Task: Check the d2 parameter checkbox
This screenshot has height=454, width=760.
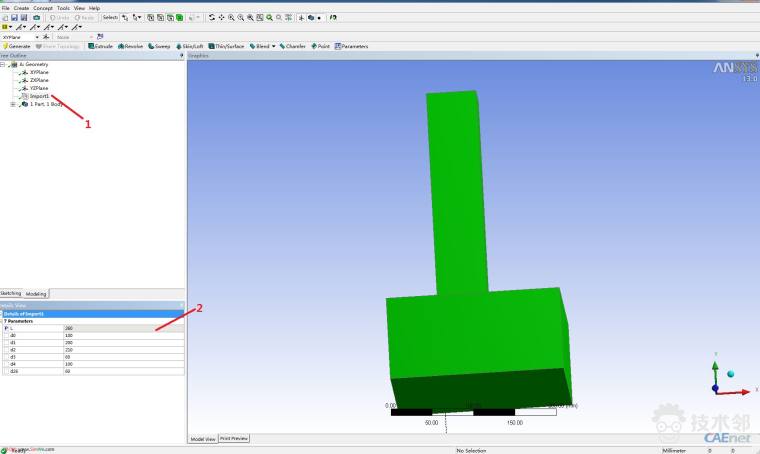Action: 6,349
